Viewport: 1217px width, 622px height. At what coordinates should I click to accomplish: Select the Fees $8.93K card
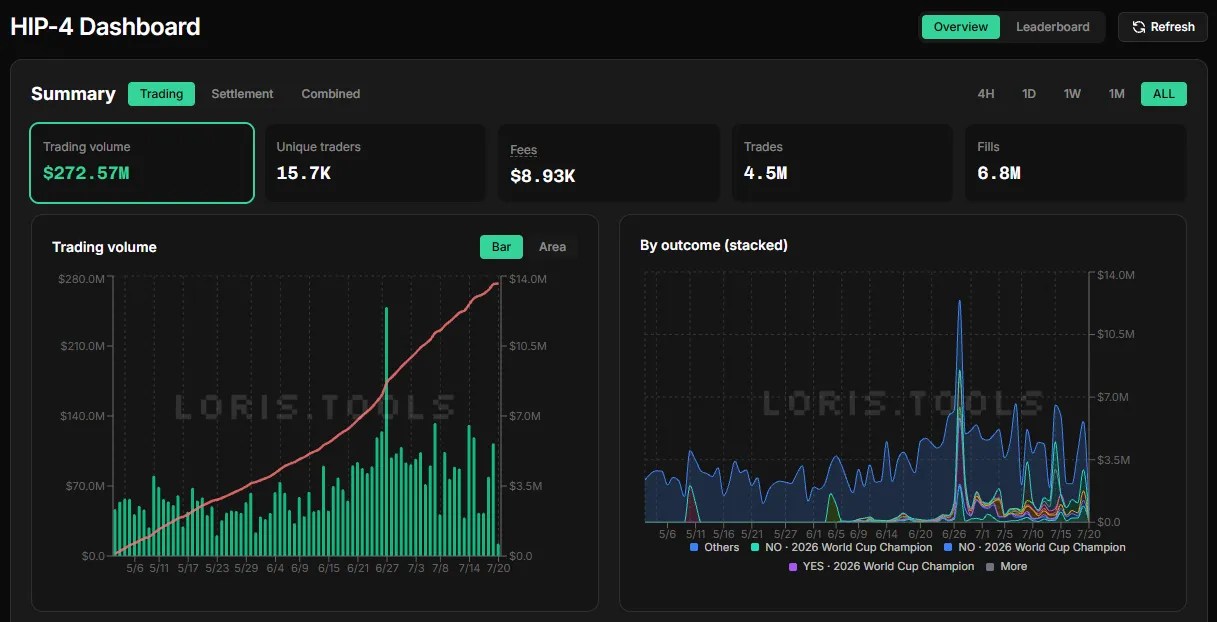click(x=609, y=163)
